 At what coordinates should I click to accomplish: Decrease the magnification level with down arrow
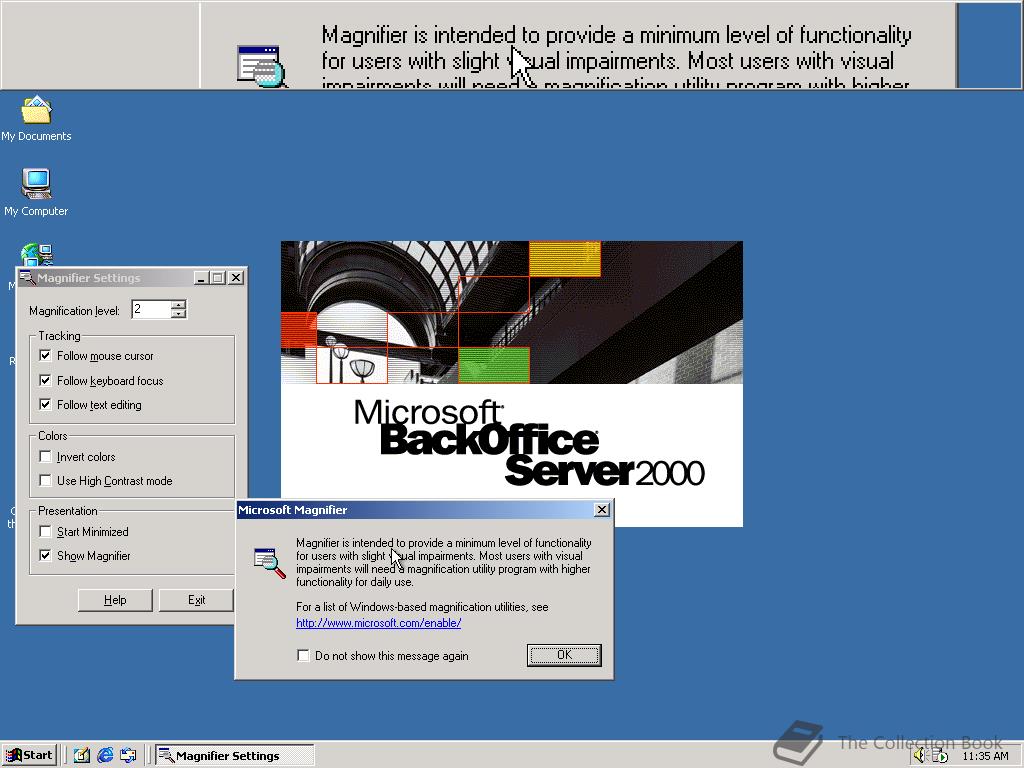179,314
